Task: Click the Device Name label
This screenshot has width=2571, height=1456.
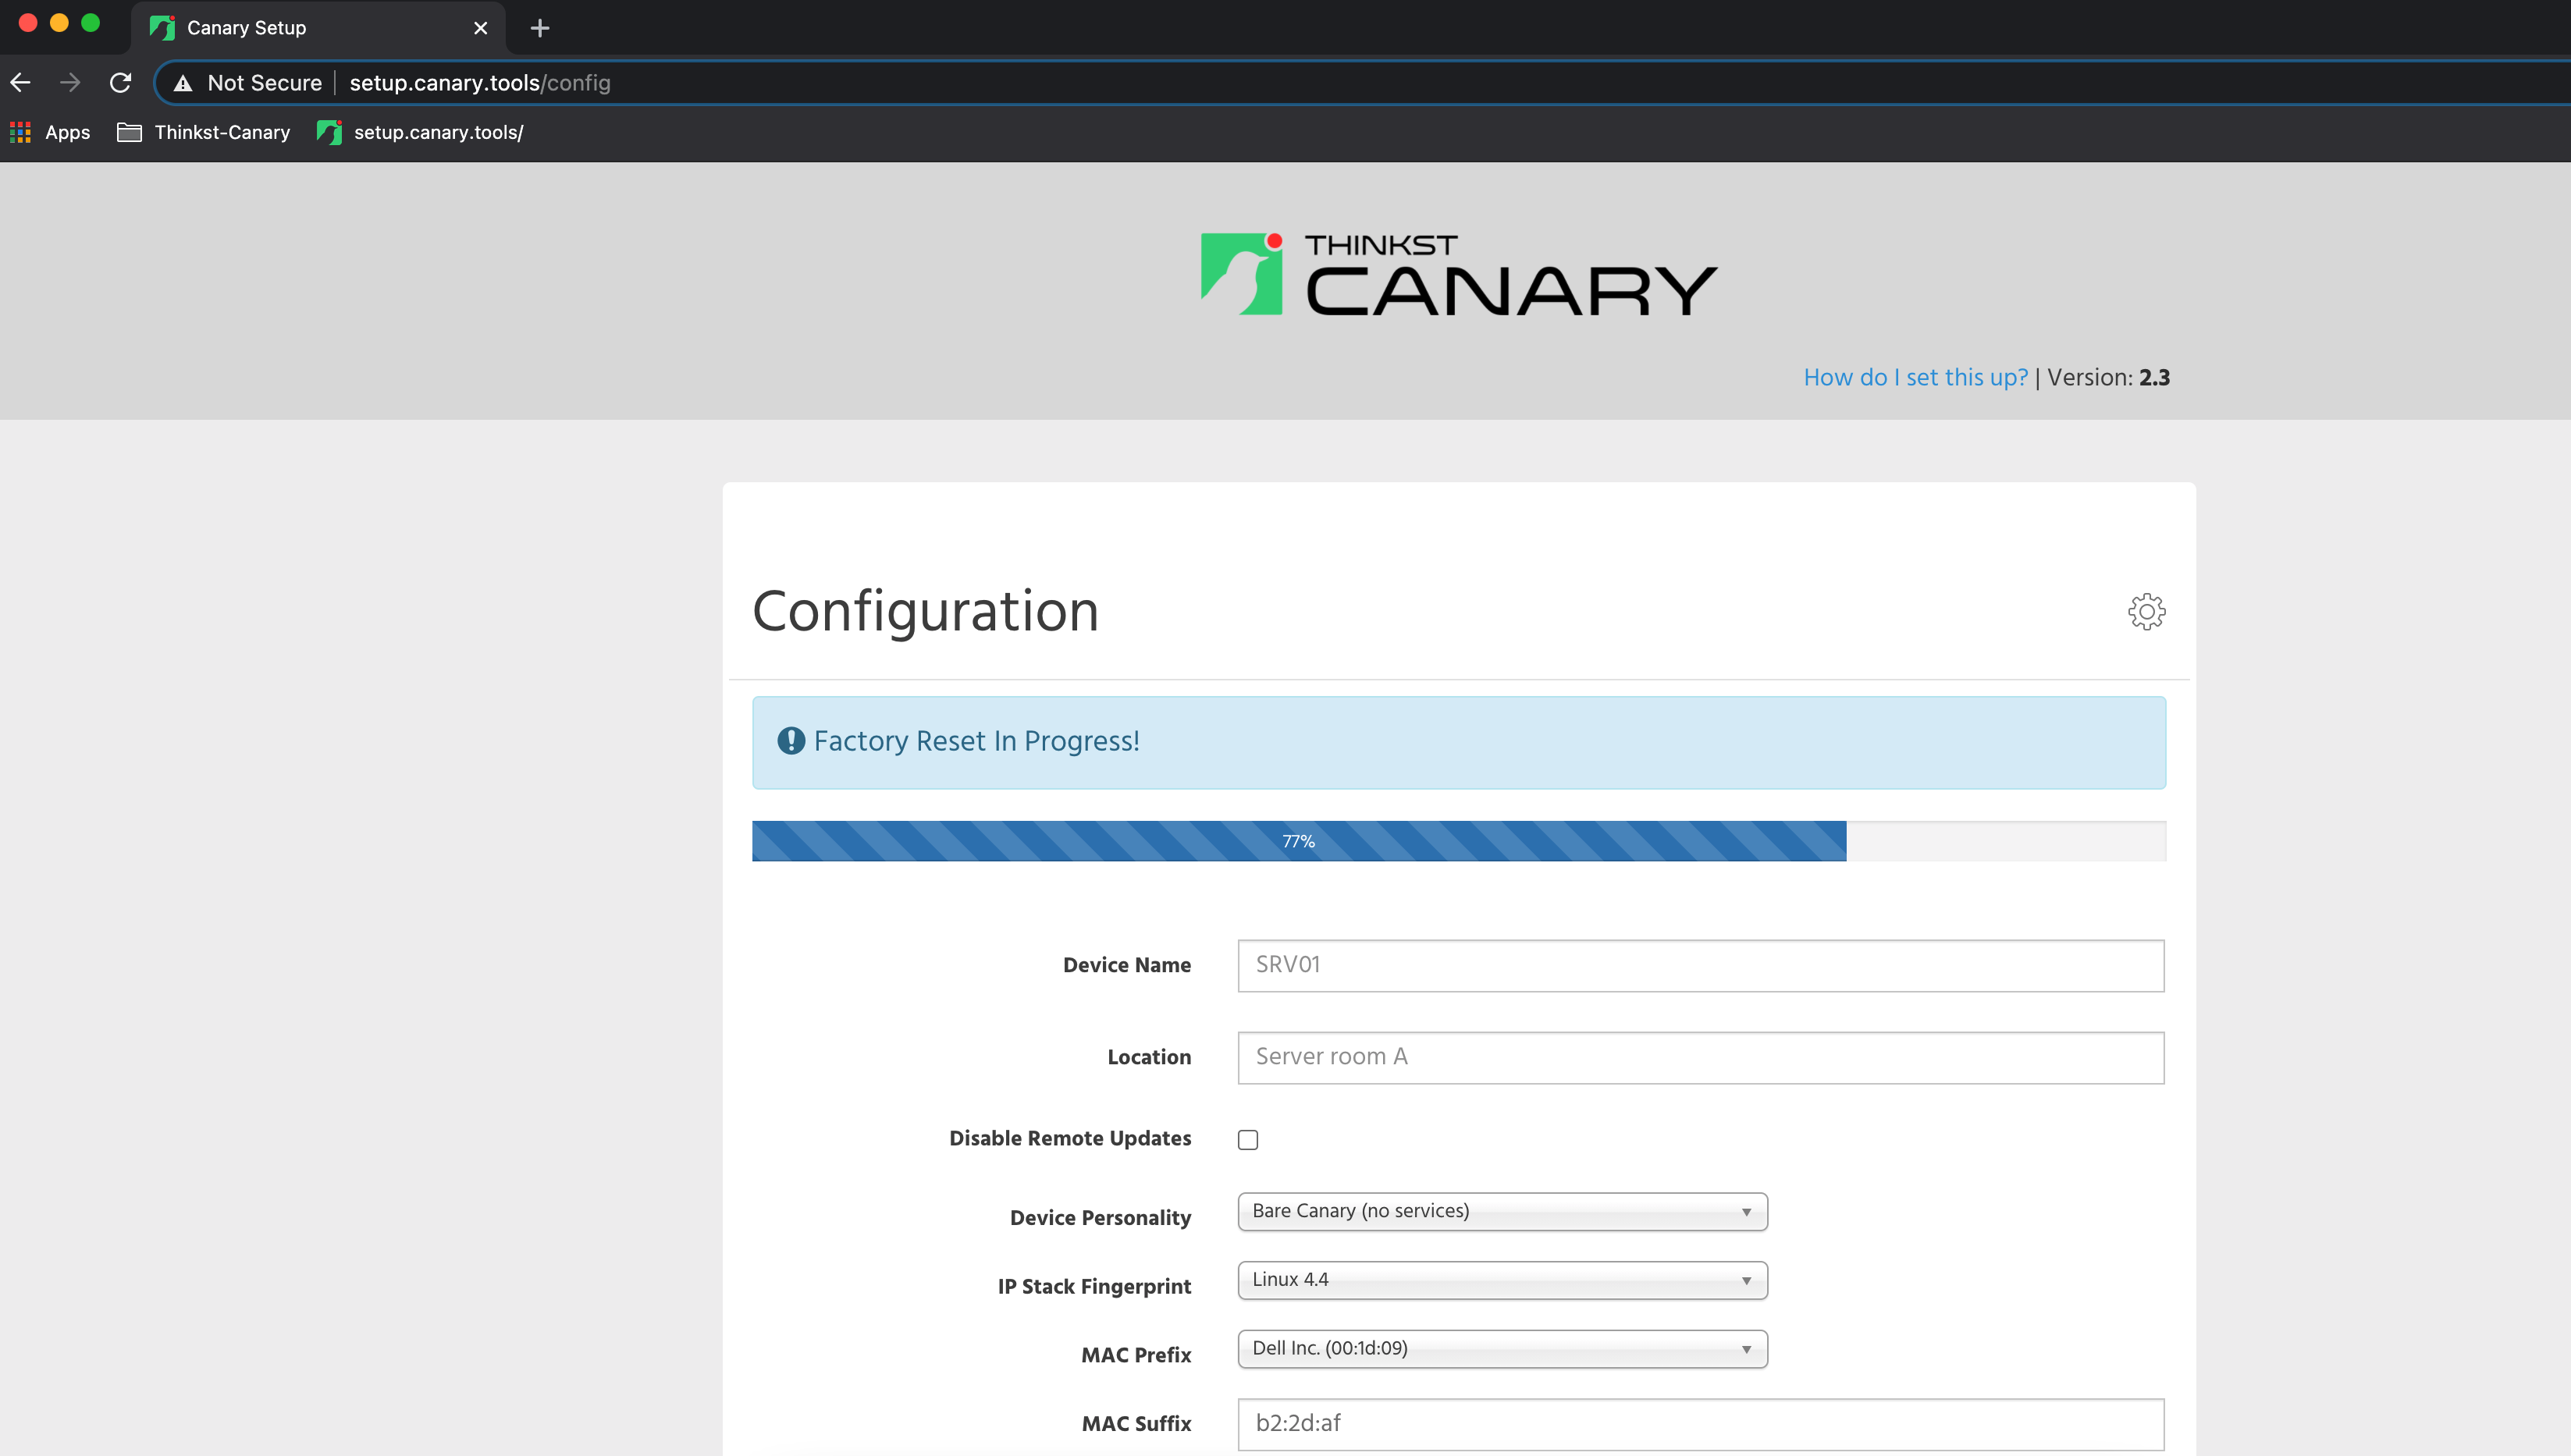Action: (x=1126, y=965)
